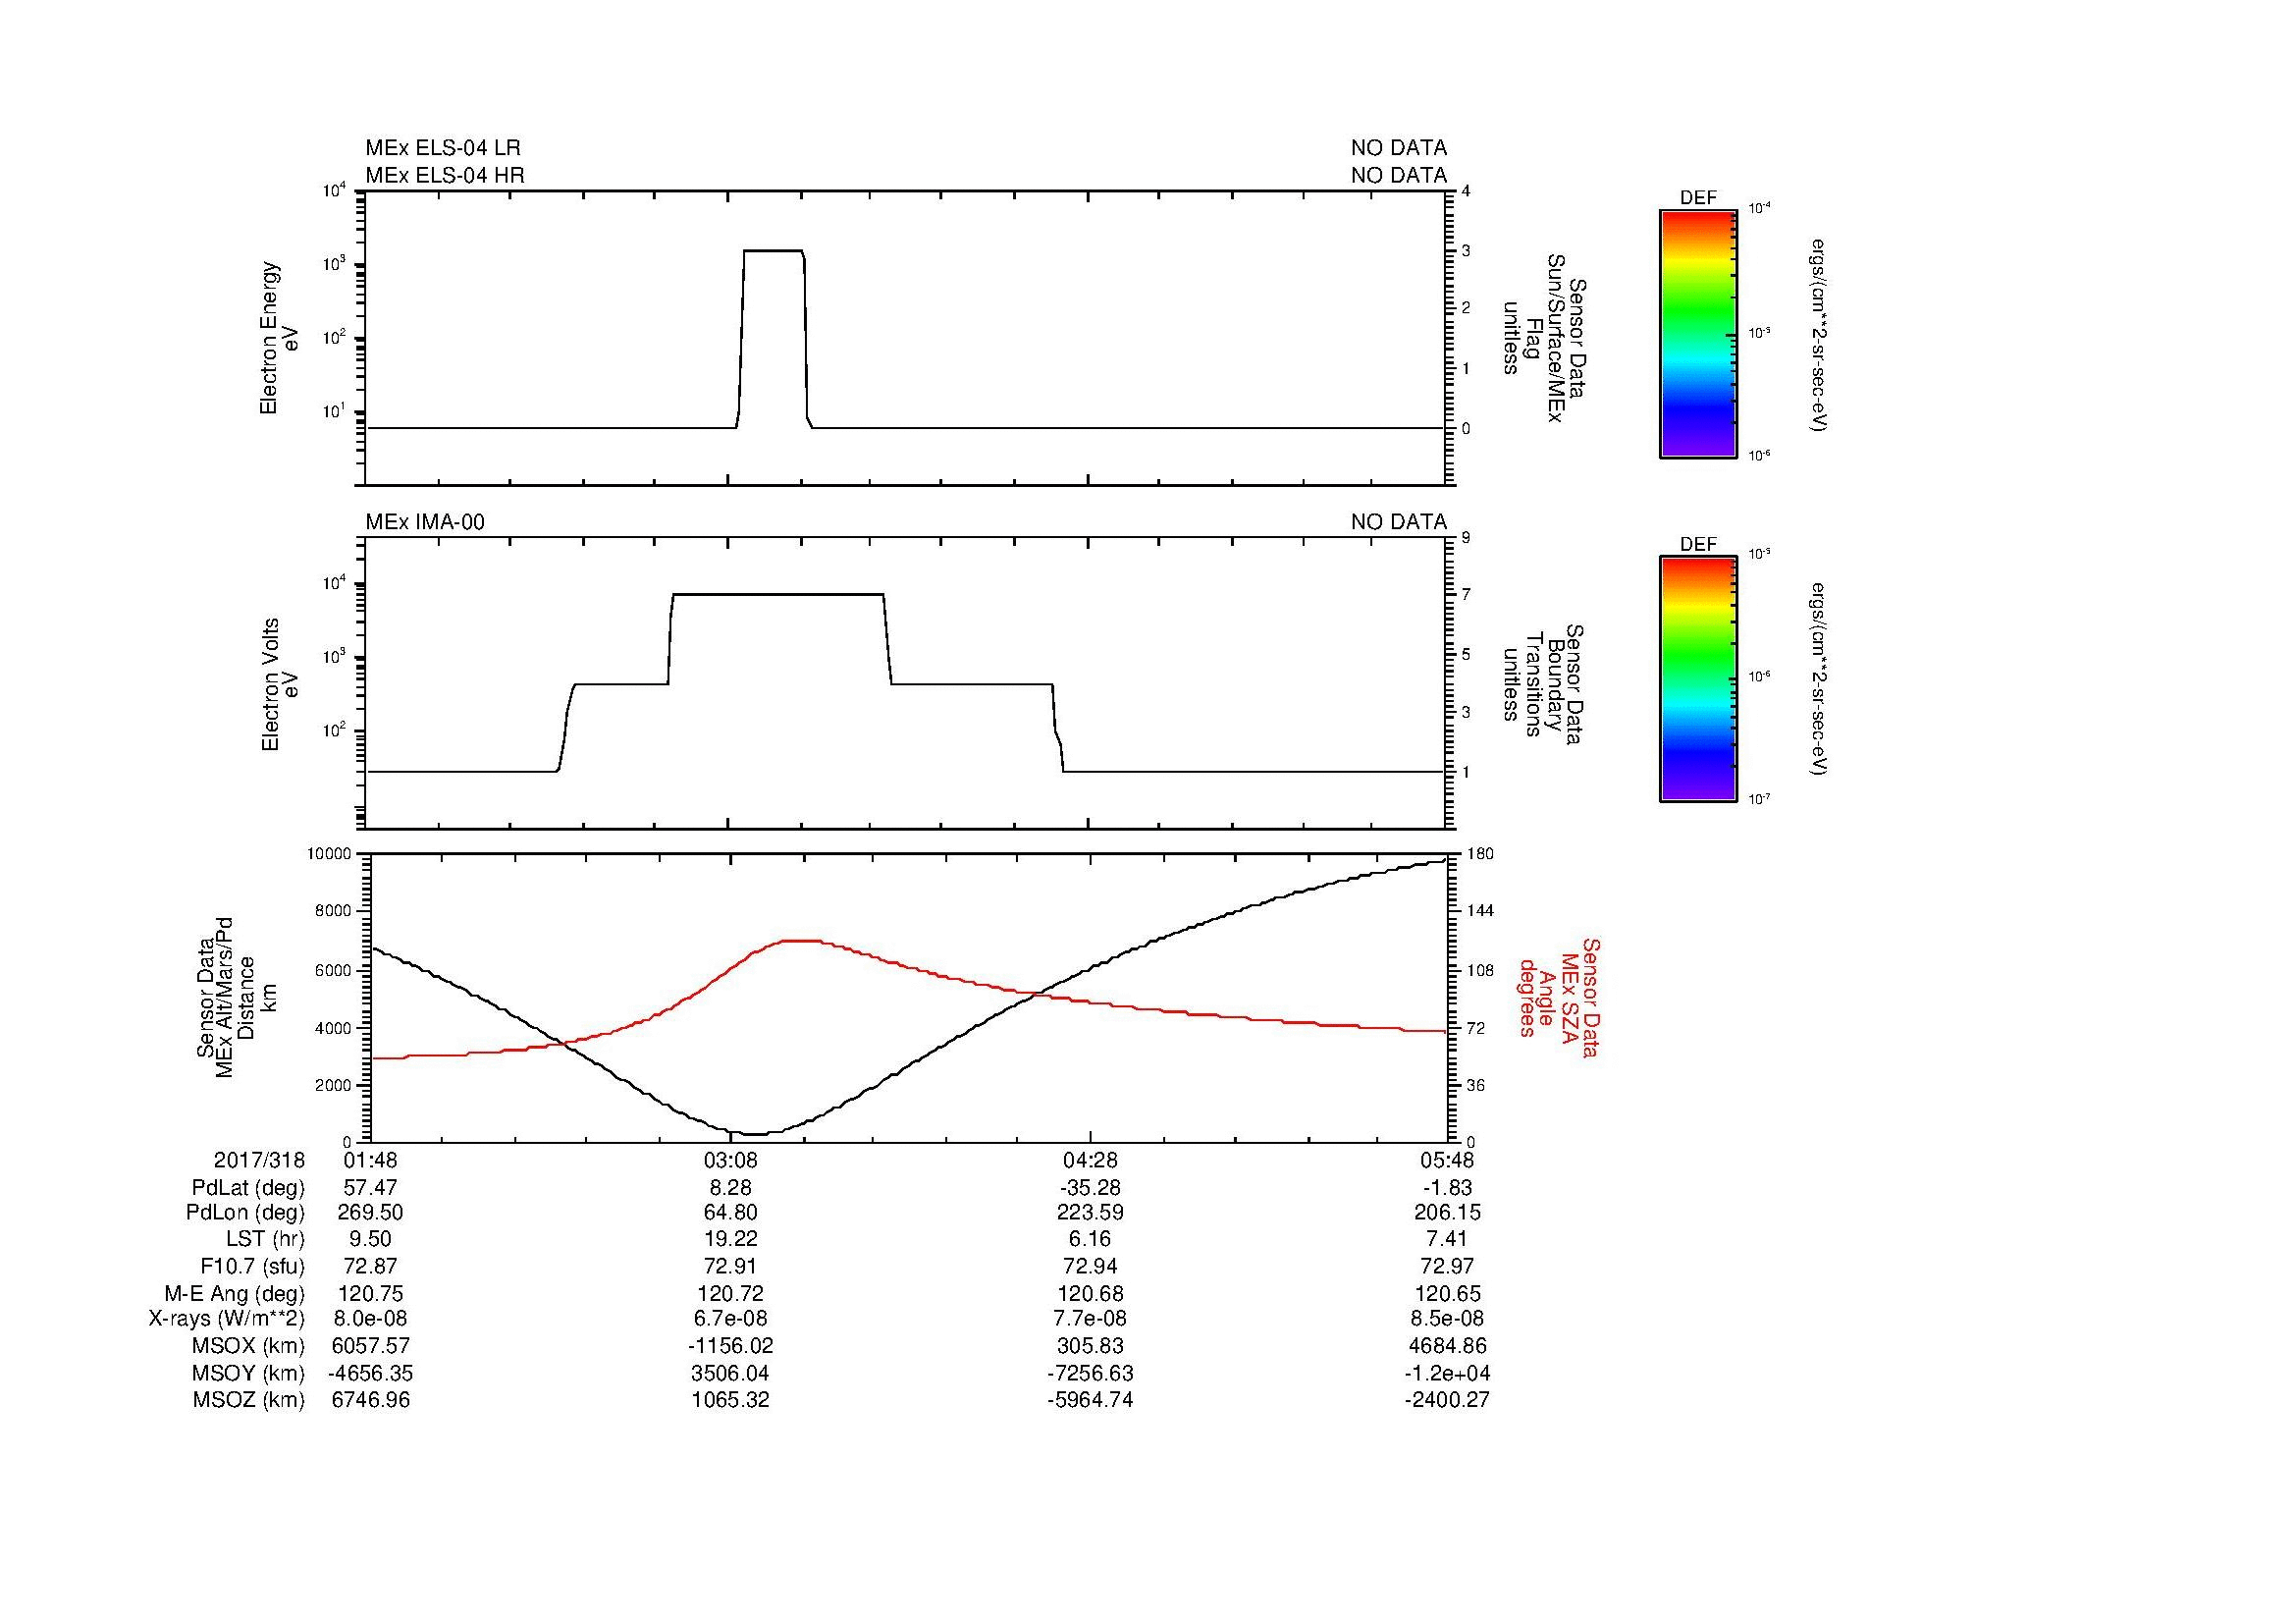Screen dimensions: 2296x1623
Task: Click the 180 tick on the SZA axis
Action: pos(1479,854)
